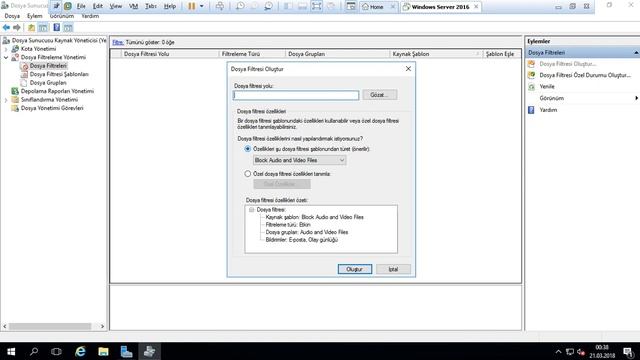The image size is (640, 360).
Task: Click the up-folder toolbar icon
Action: click(x=31, y=27)
